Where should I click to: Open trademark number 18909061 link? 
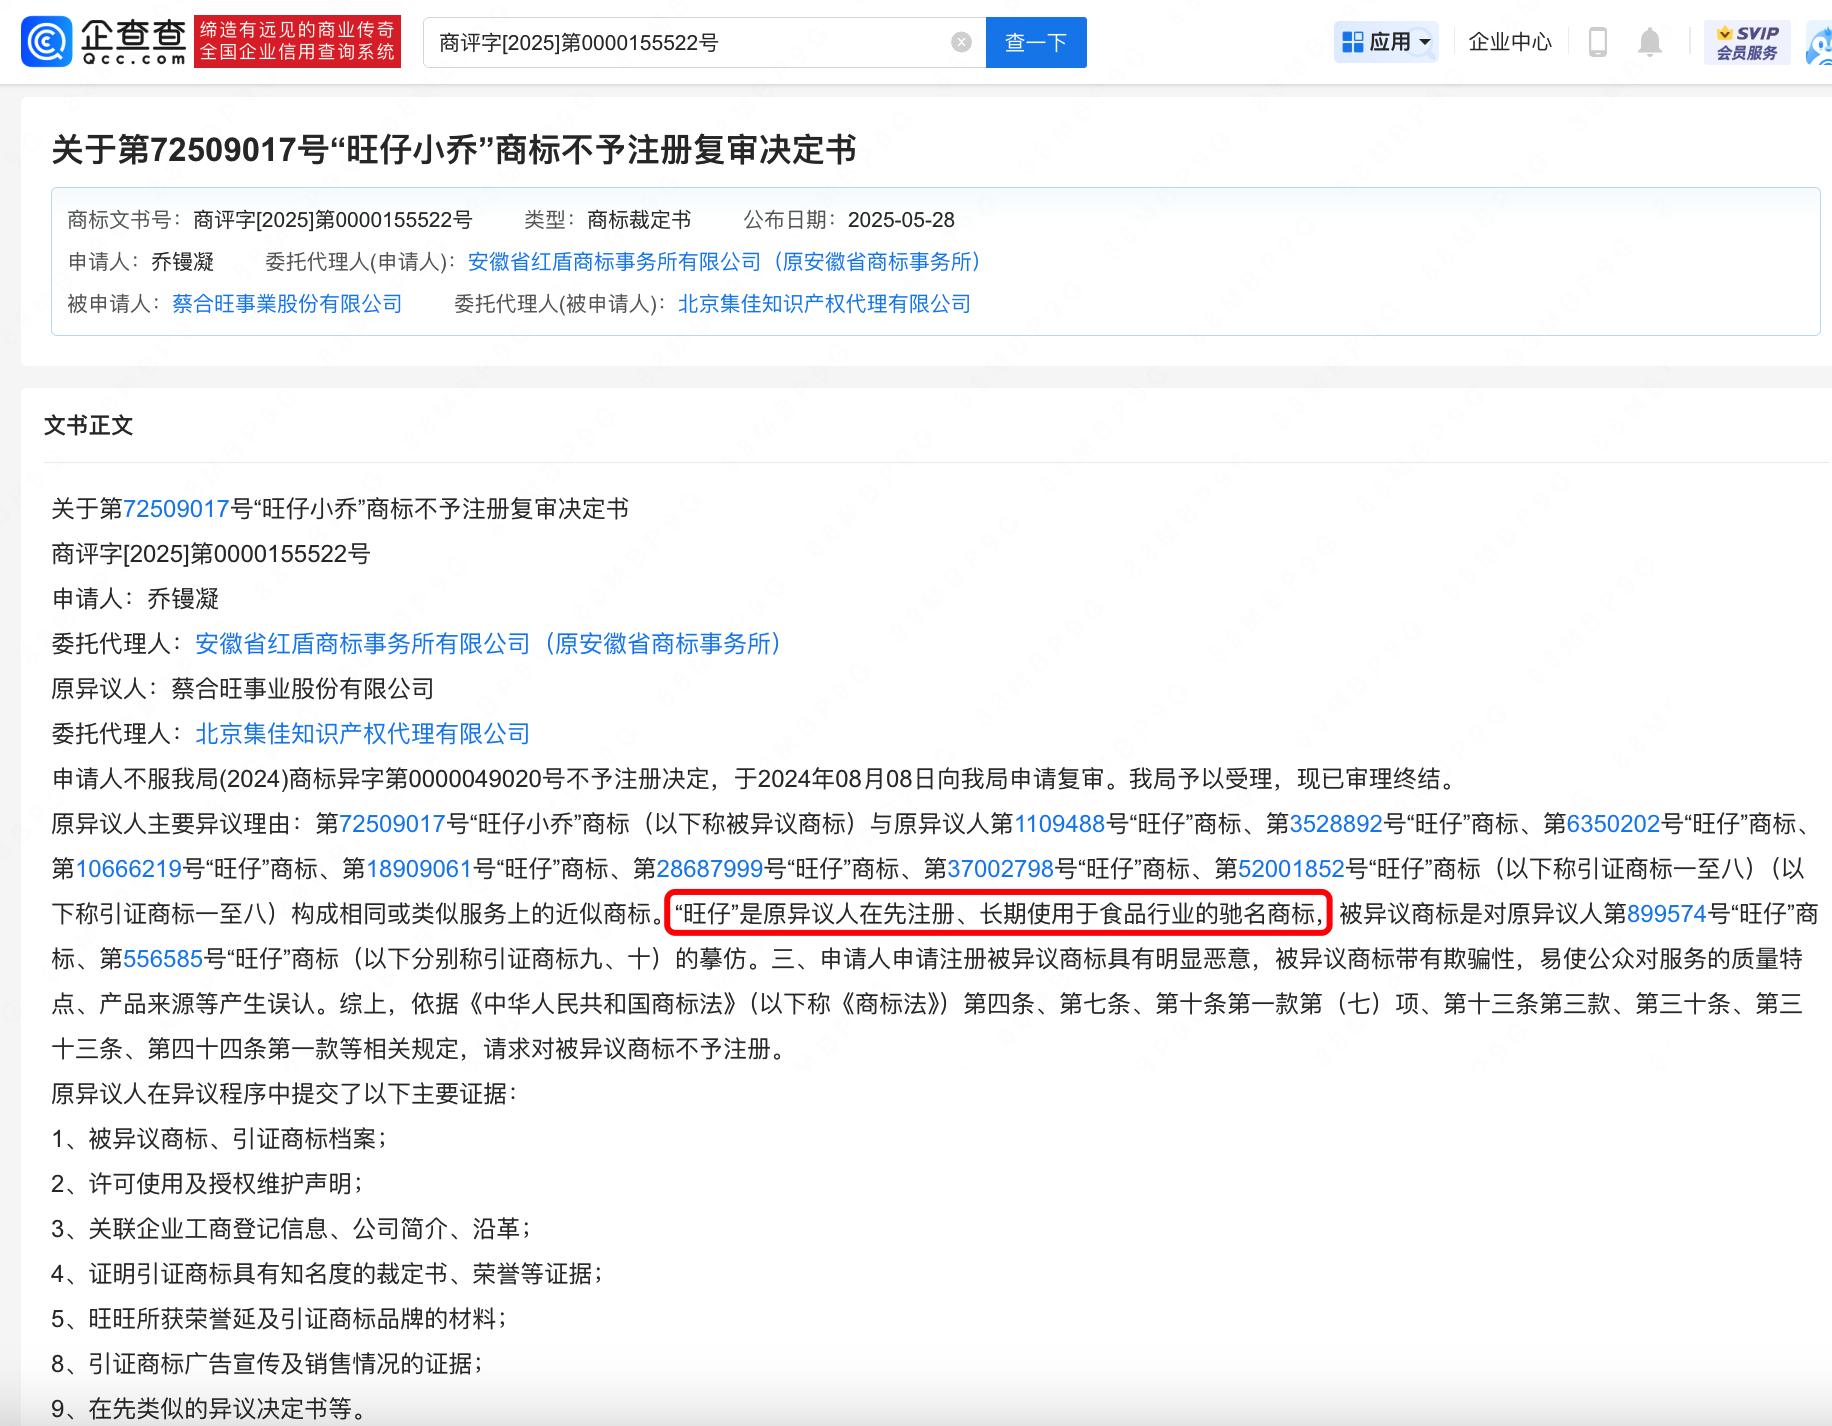420,869
